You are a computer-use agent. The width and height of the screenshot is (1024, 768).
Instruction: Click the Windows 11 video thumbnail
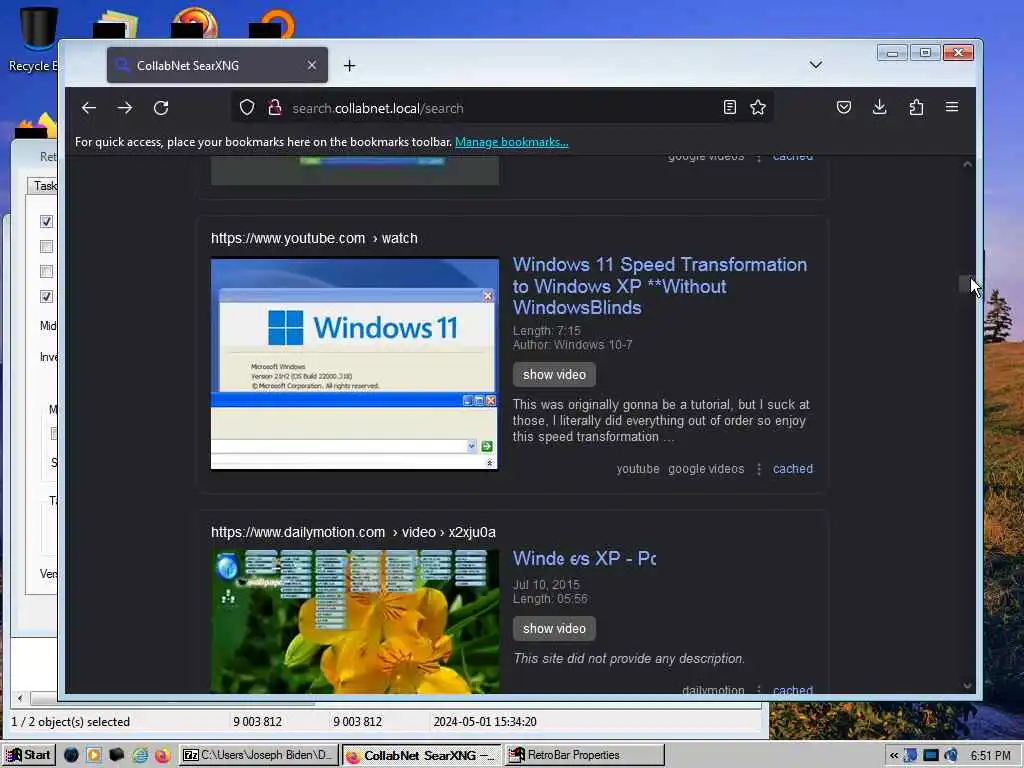(355, 364)
